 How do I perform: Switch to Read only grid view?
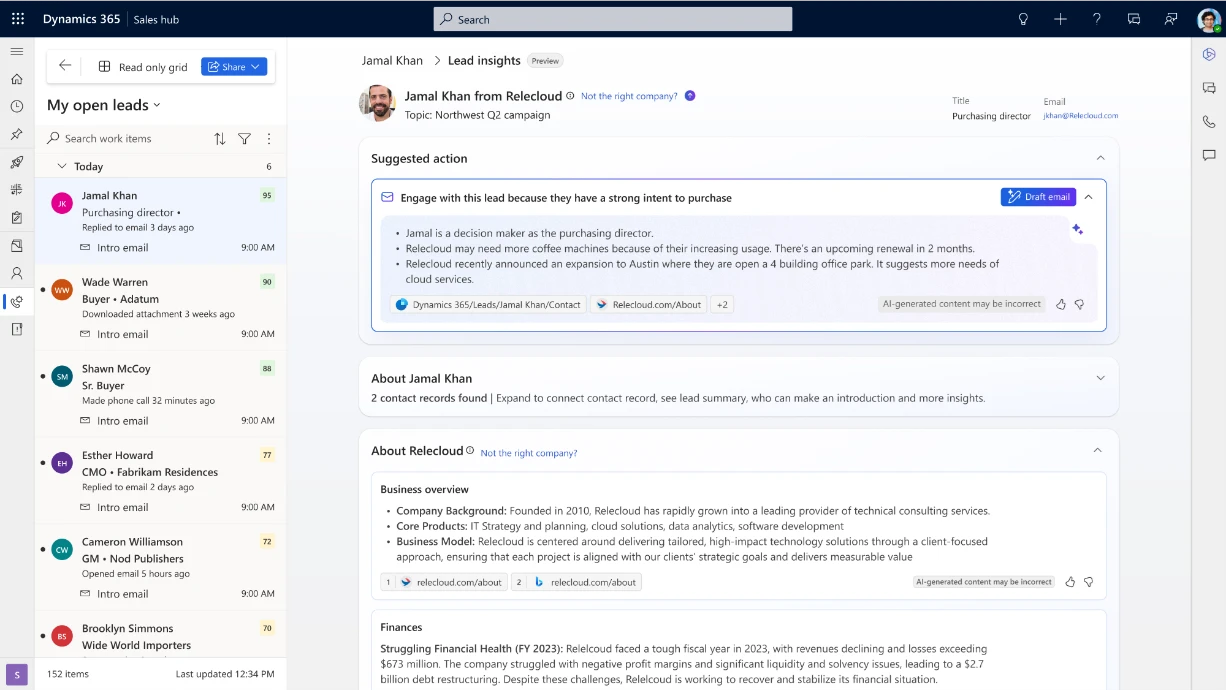pyautogui.click(x=143, y=66)
